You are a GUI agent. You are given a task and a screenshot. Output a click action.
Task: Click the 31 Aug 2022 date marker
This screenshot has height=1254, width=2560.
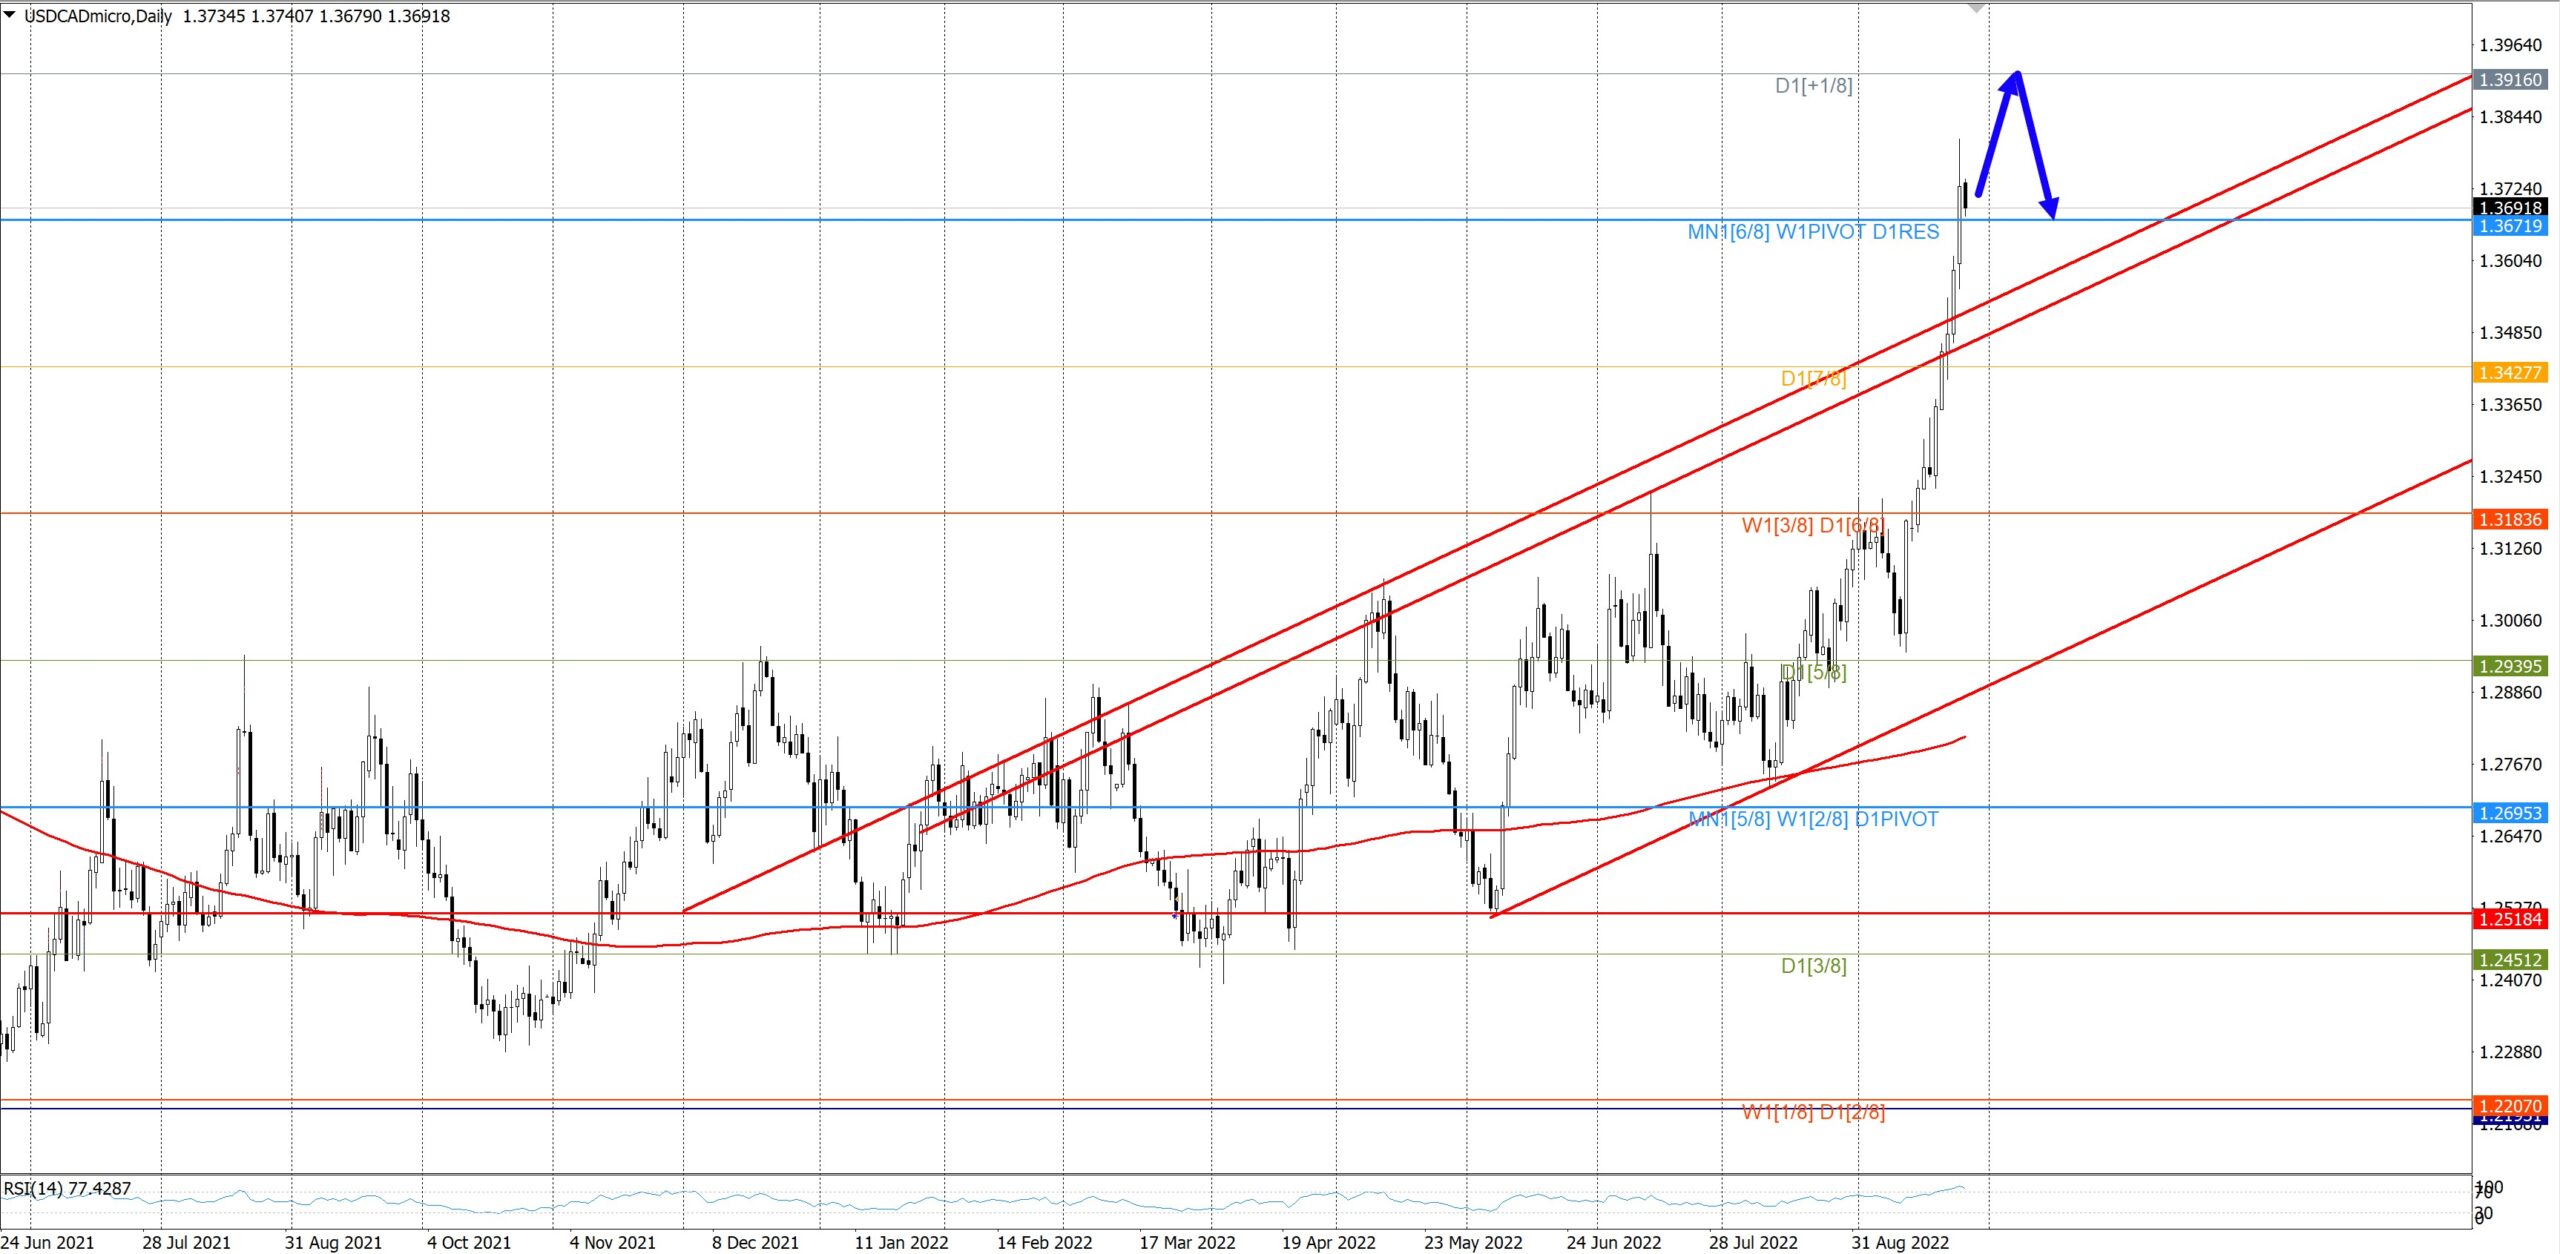1899,1243
